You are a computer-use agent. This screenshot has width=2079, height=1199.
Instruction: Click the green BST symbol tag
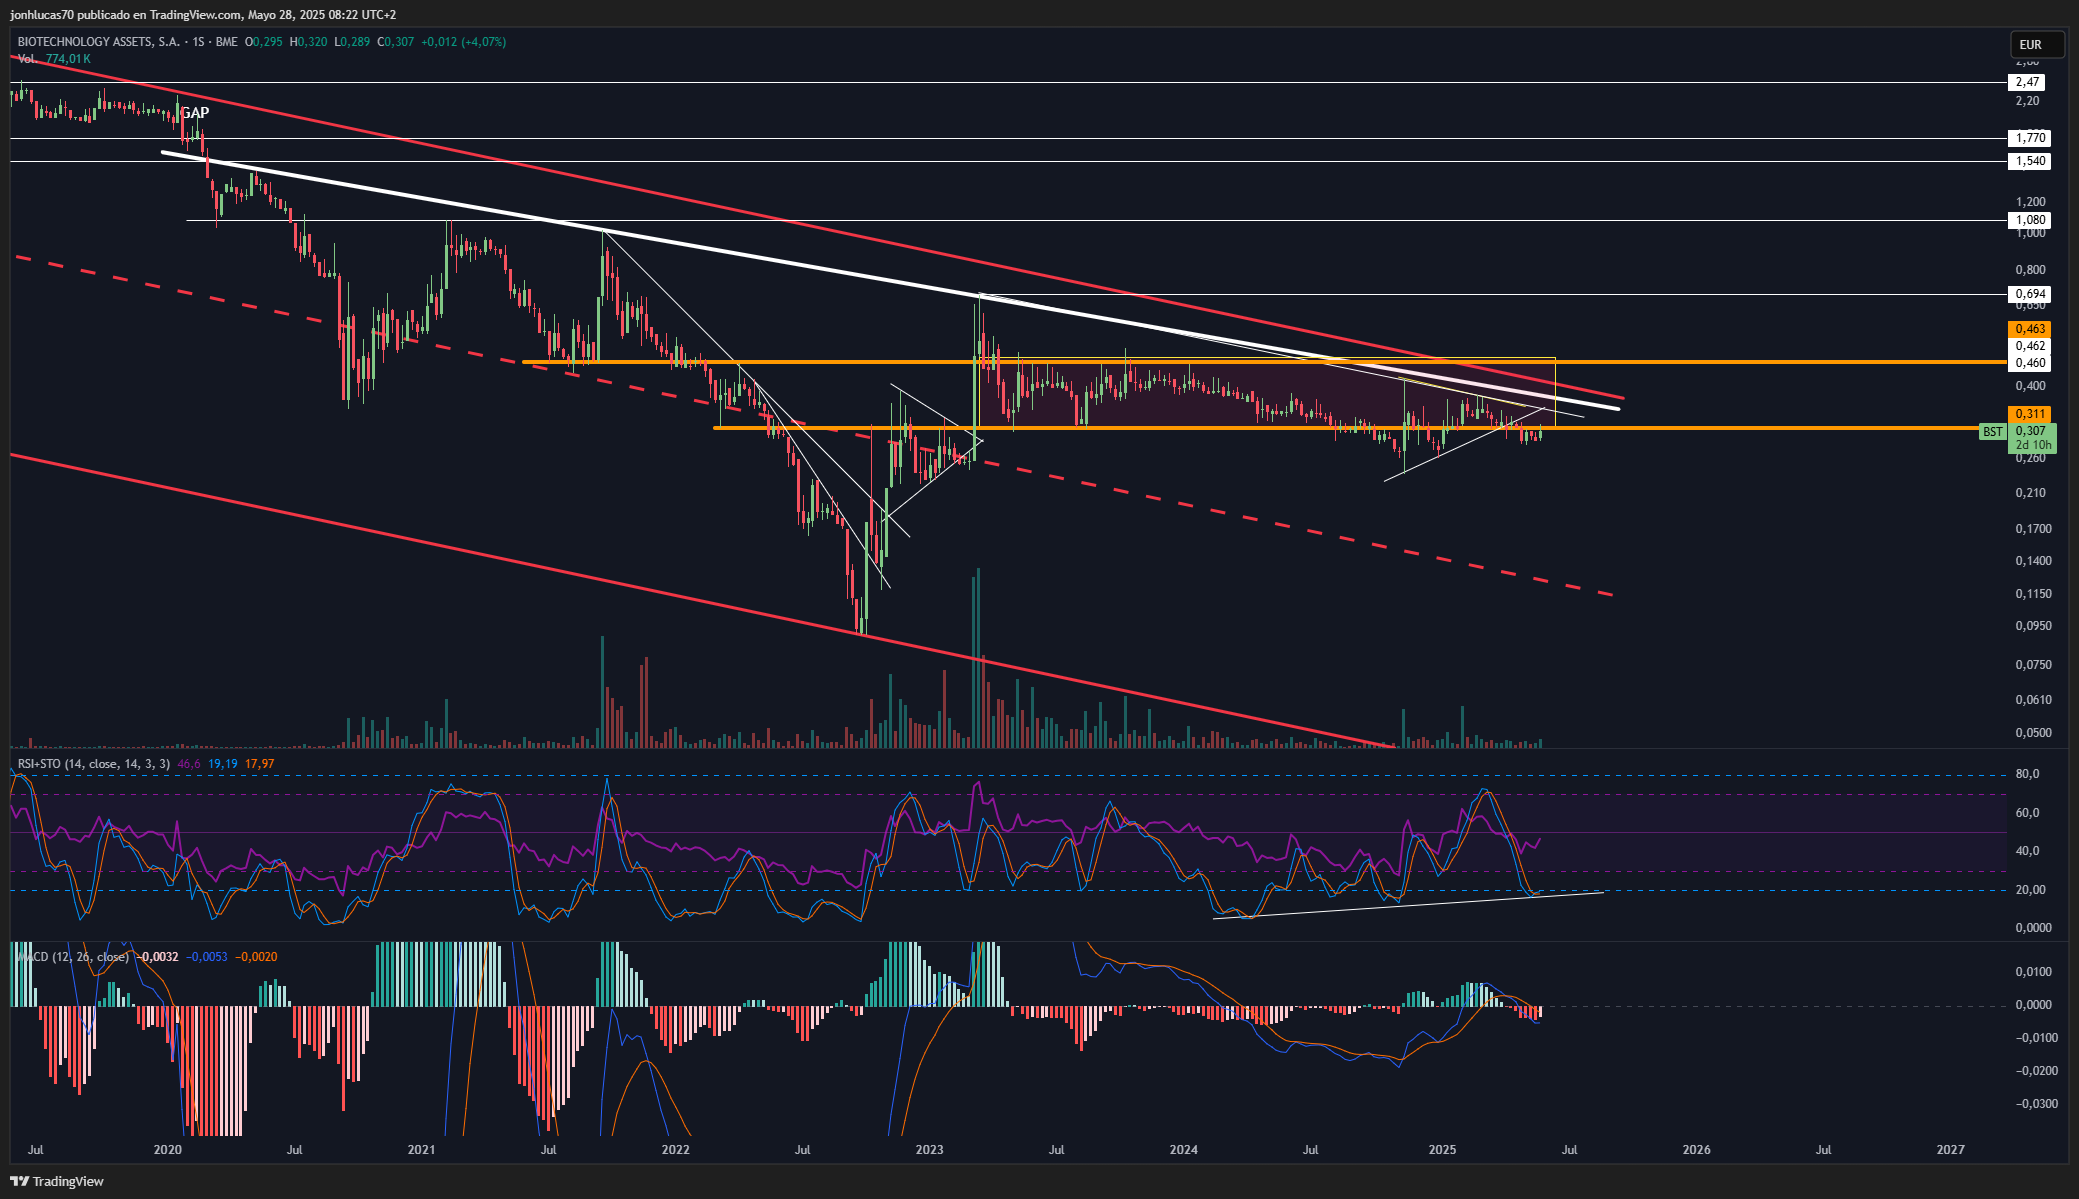tap(1993, 432)
